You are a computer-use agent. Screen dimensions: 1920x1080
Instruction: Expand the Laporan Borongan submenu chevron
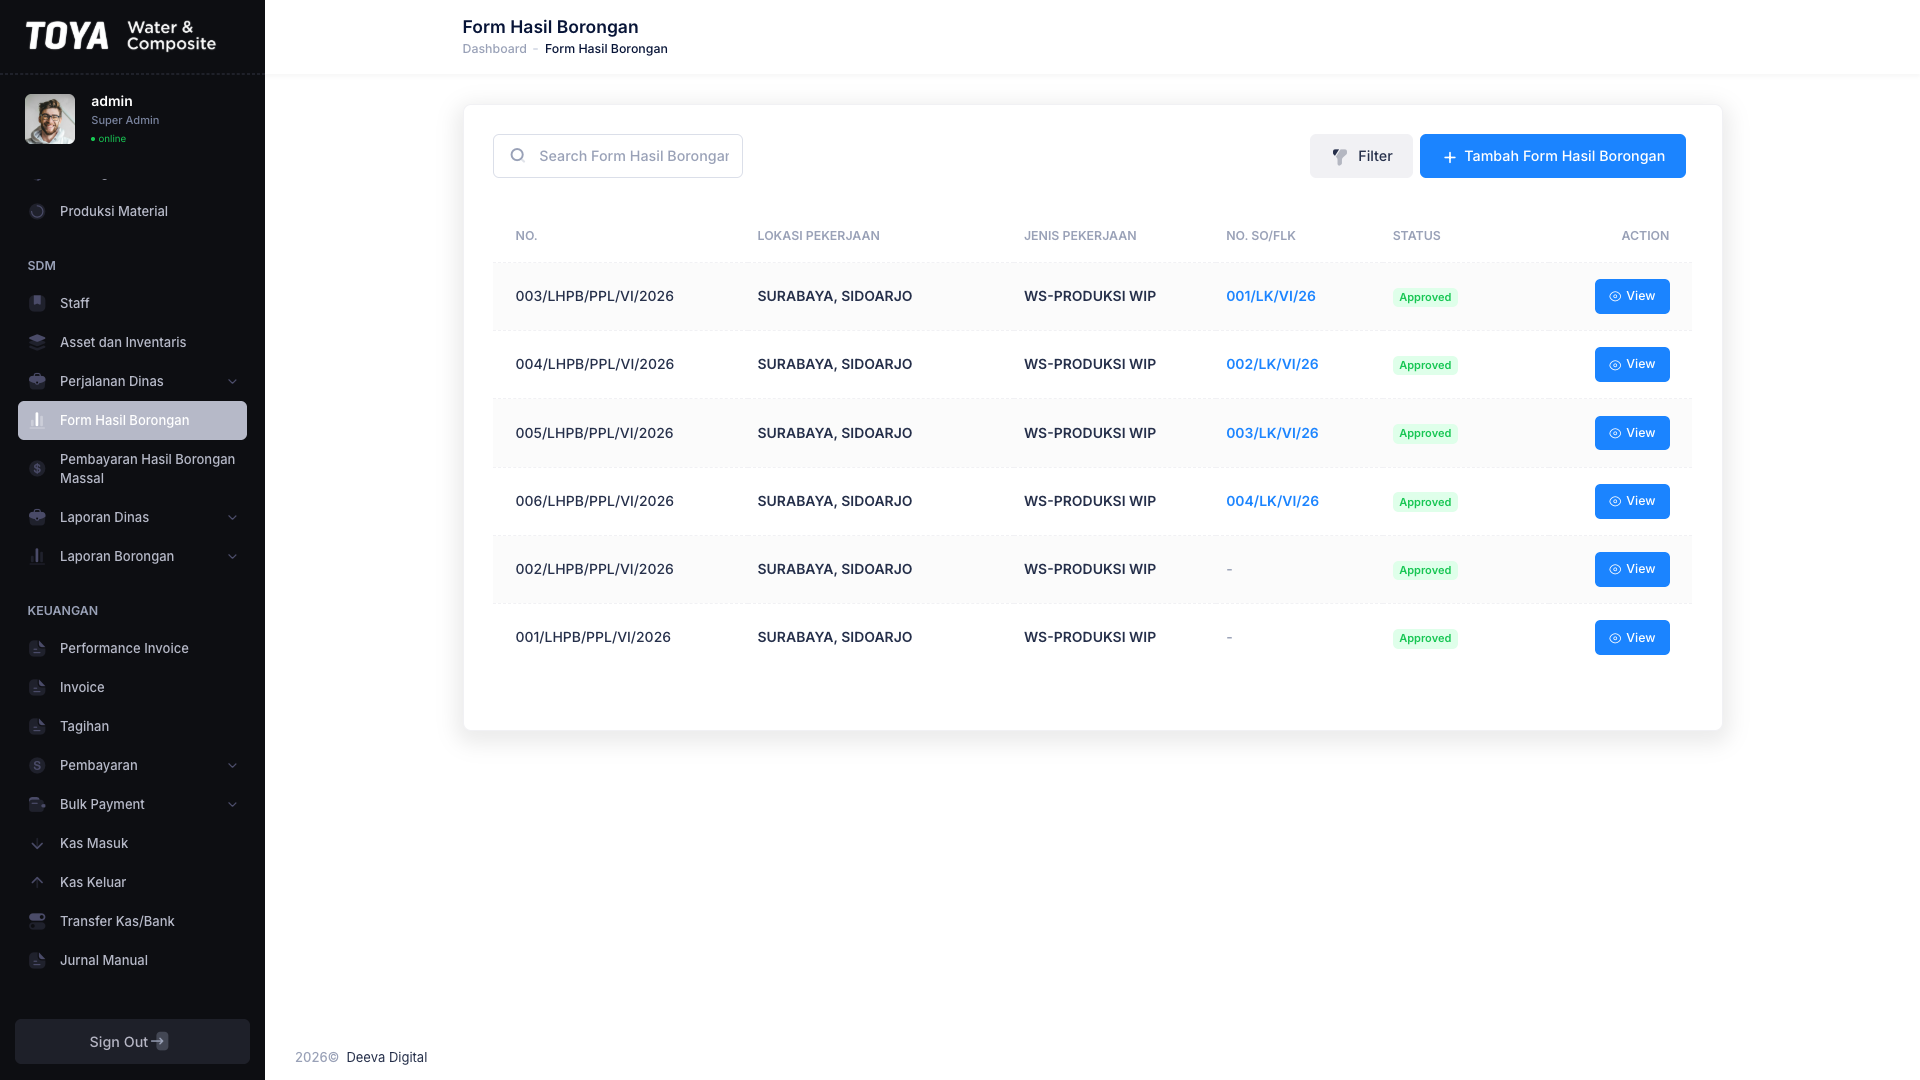pyautogui.click(x=232, y=556)
